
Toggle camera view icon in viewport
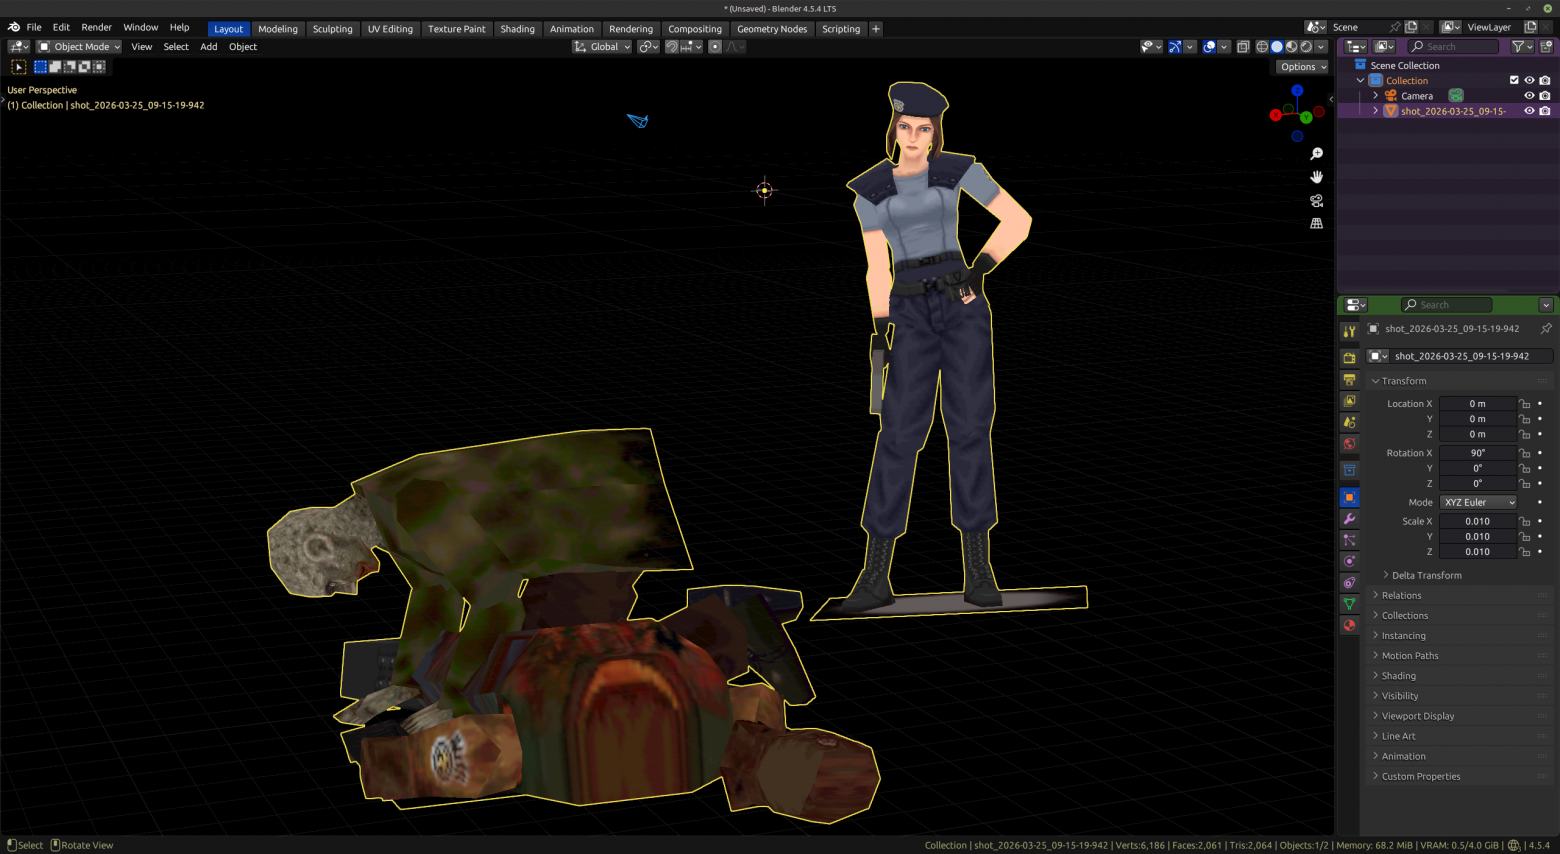[x=1316, y=200]
